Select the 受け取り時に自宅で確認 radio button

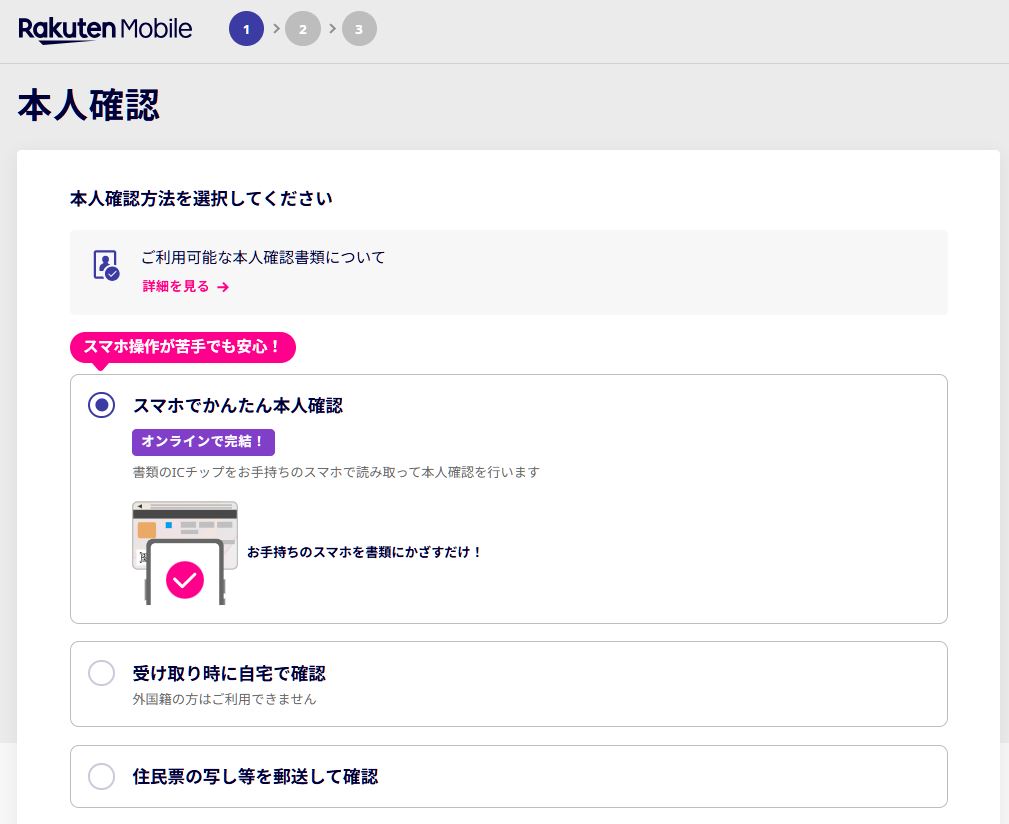point(101,673)
